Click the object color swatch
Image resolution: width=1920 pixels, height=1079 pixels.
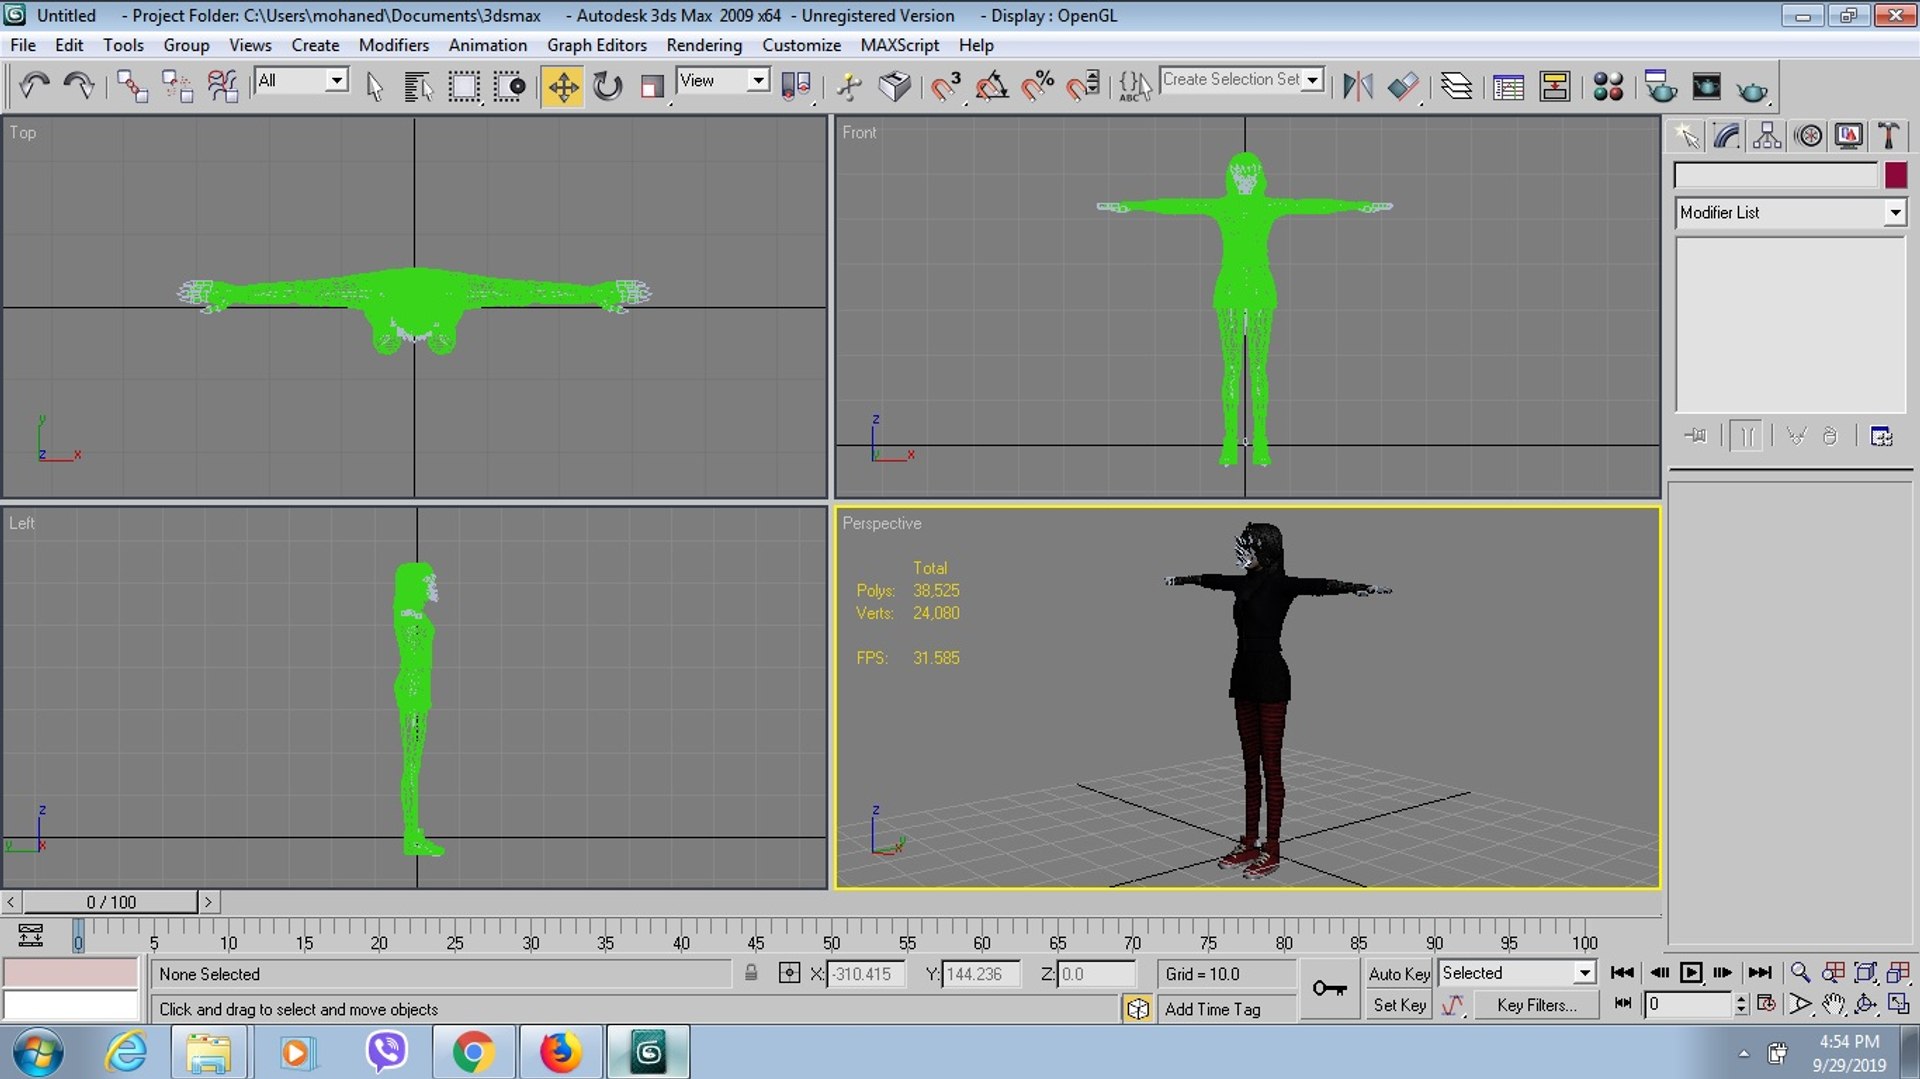click(1896, 175)
